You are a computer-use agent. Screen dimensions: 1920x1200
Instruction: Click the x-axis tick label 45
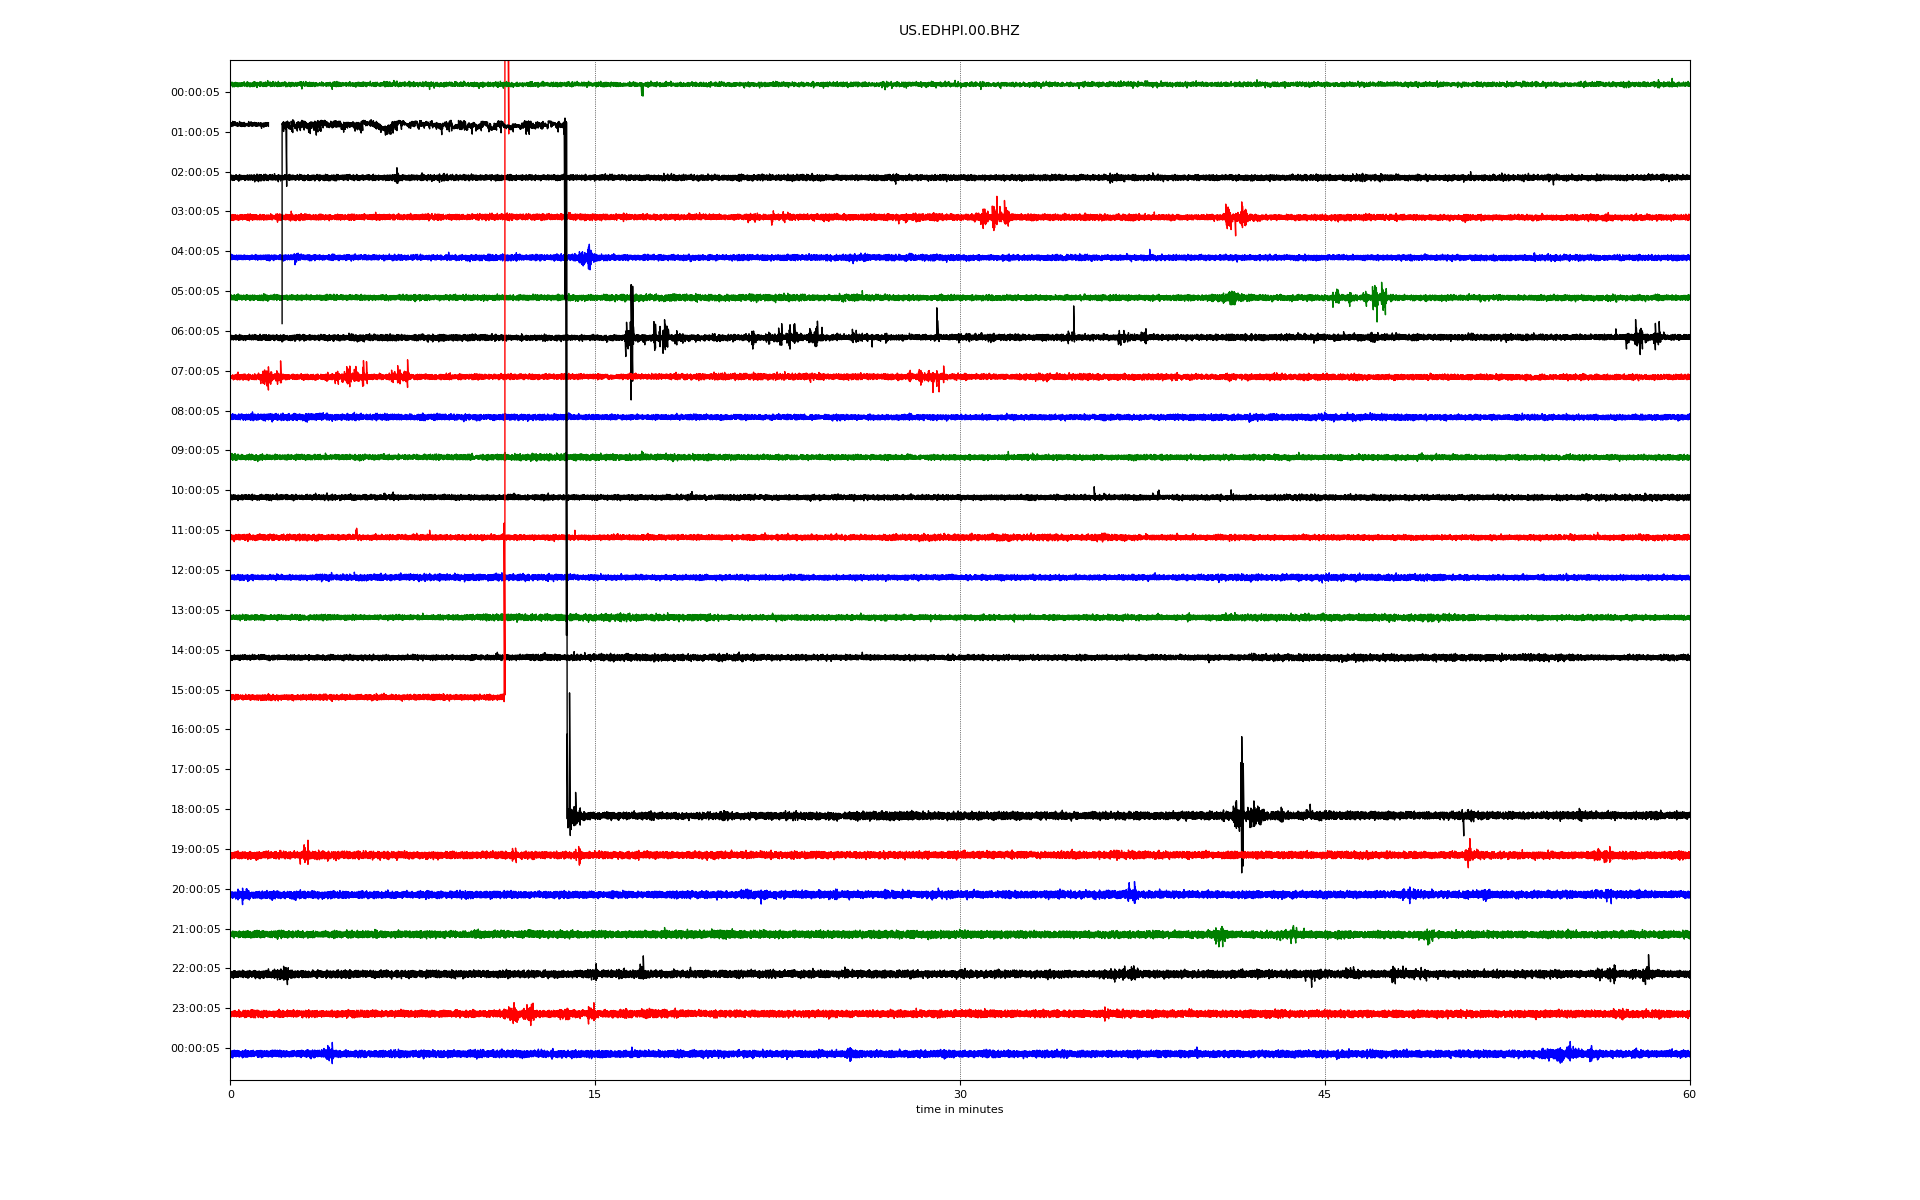[x=1325, y=1094]
